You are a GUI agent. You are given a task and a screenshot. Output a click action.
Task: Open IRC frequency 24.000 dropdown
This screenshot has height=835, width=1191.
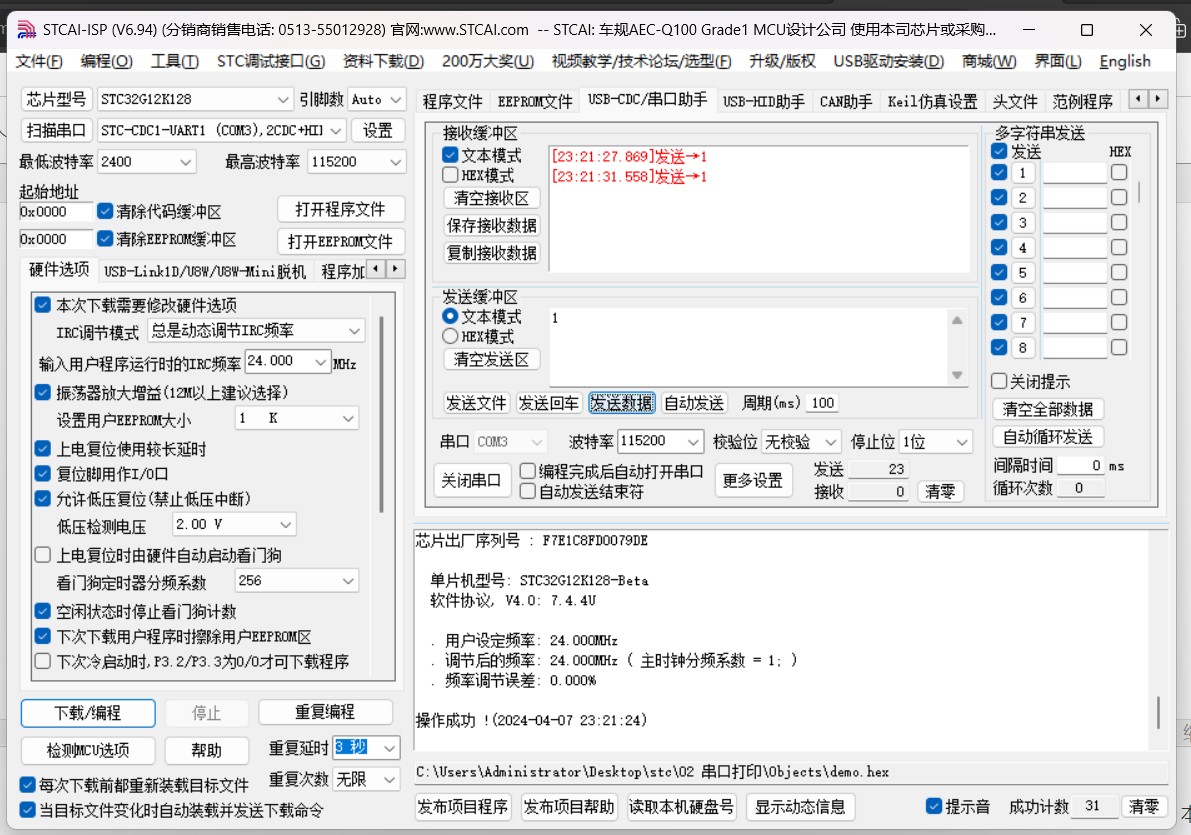288,362
